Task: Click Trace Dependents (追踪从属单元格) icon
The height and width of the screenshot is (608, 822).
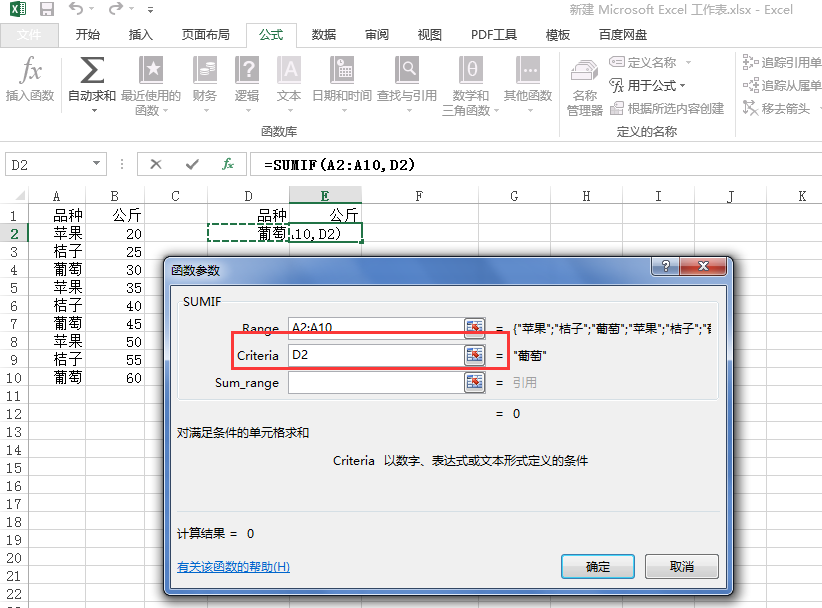Action: [x=750, y=85]
